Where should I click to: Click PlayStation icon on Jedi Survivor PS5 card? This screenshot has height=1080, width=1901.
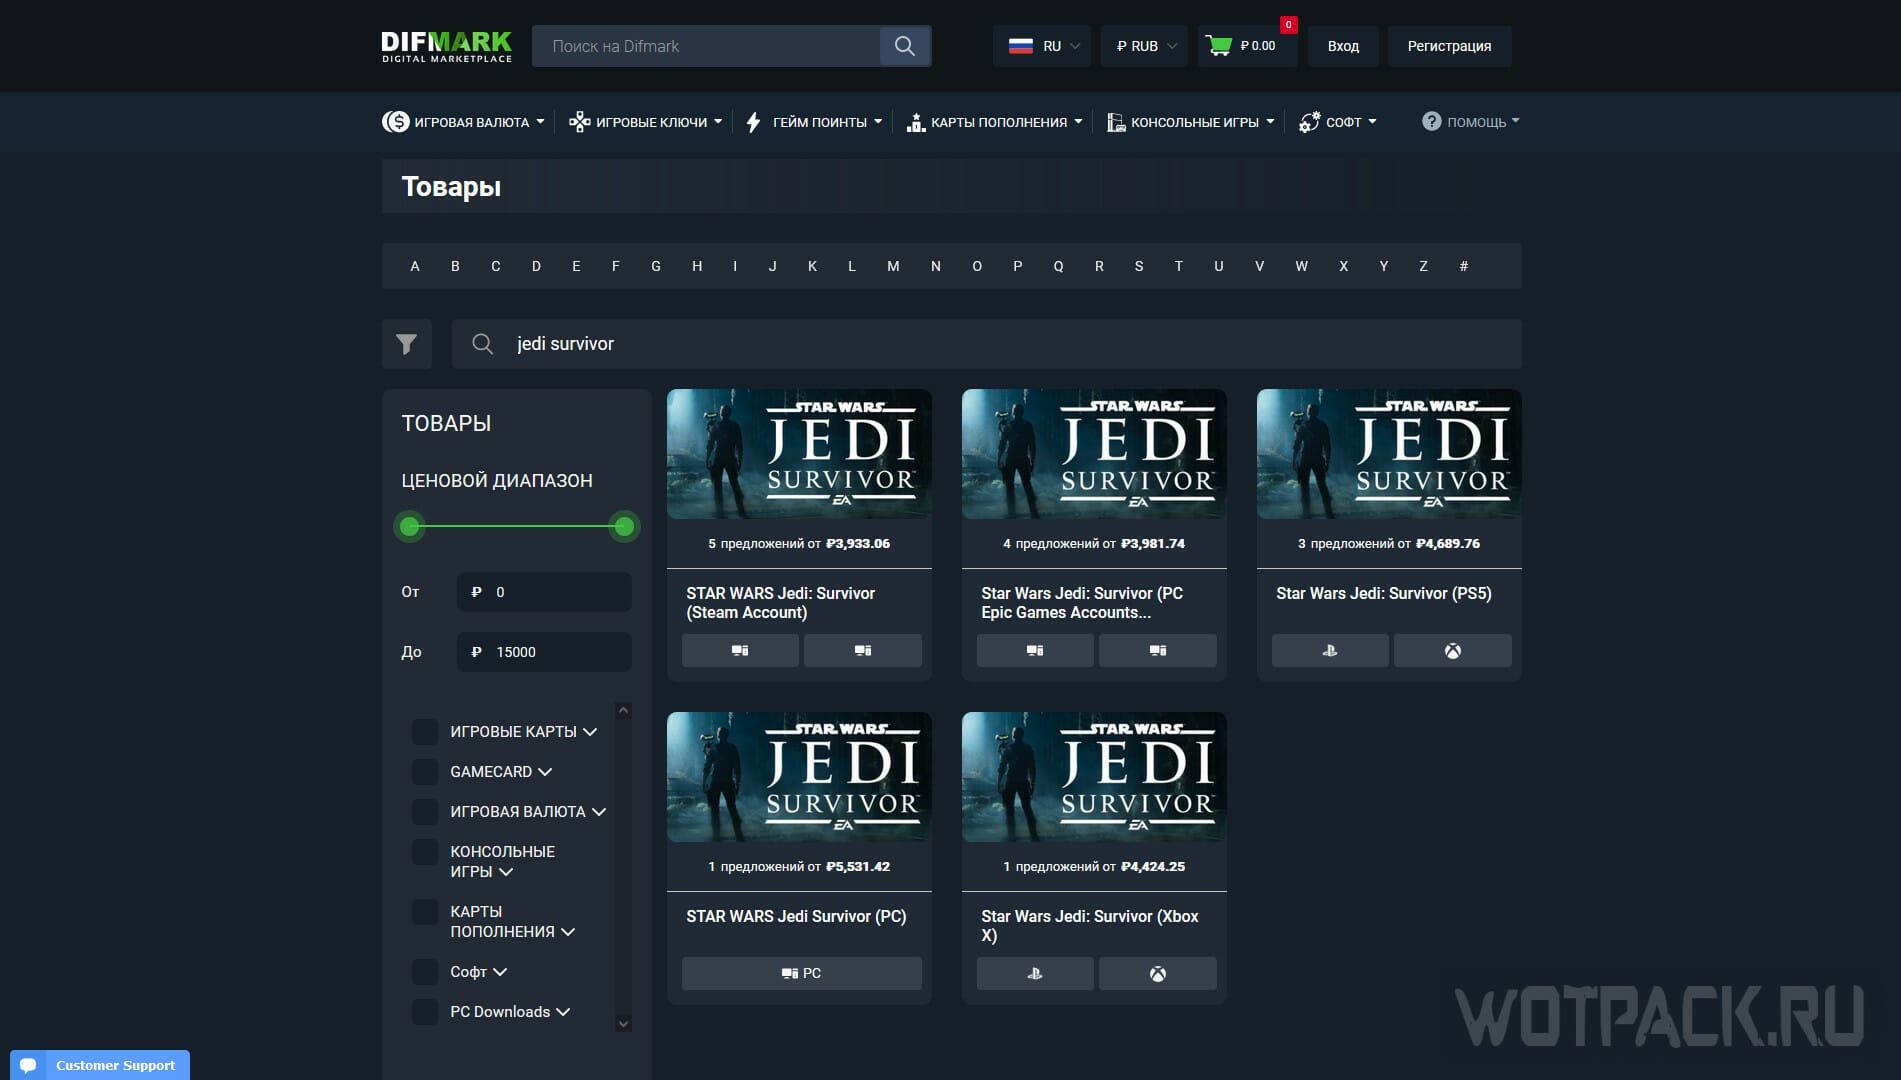pyautogui.click(x=1329, y=651)
